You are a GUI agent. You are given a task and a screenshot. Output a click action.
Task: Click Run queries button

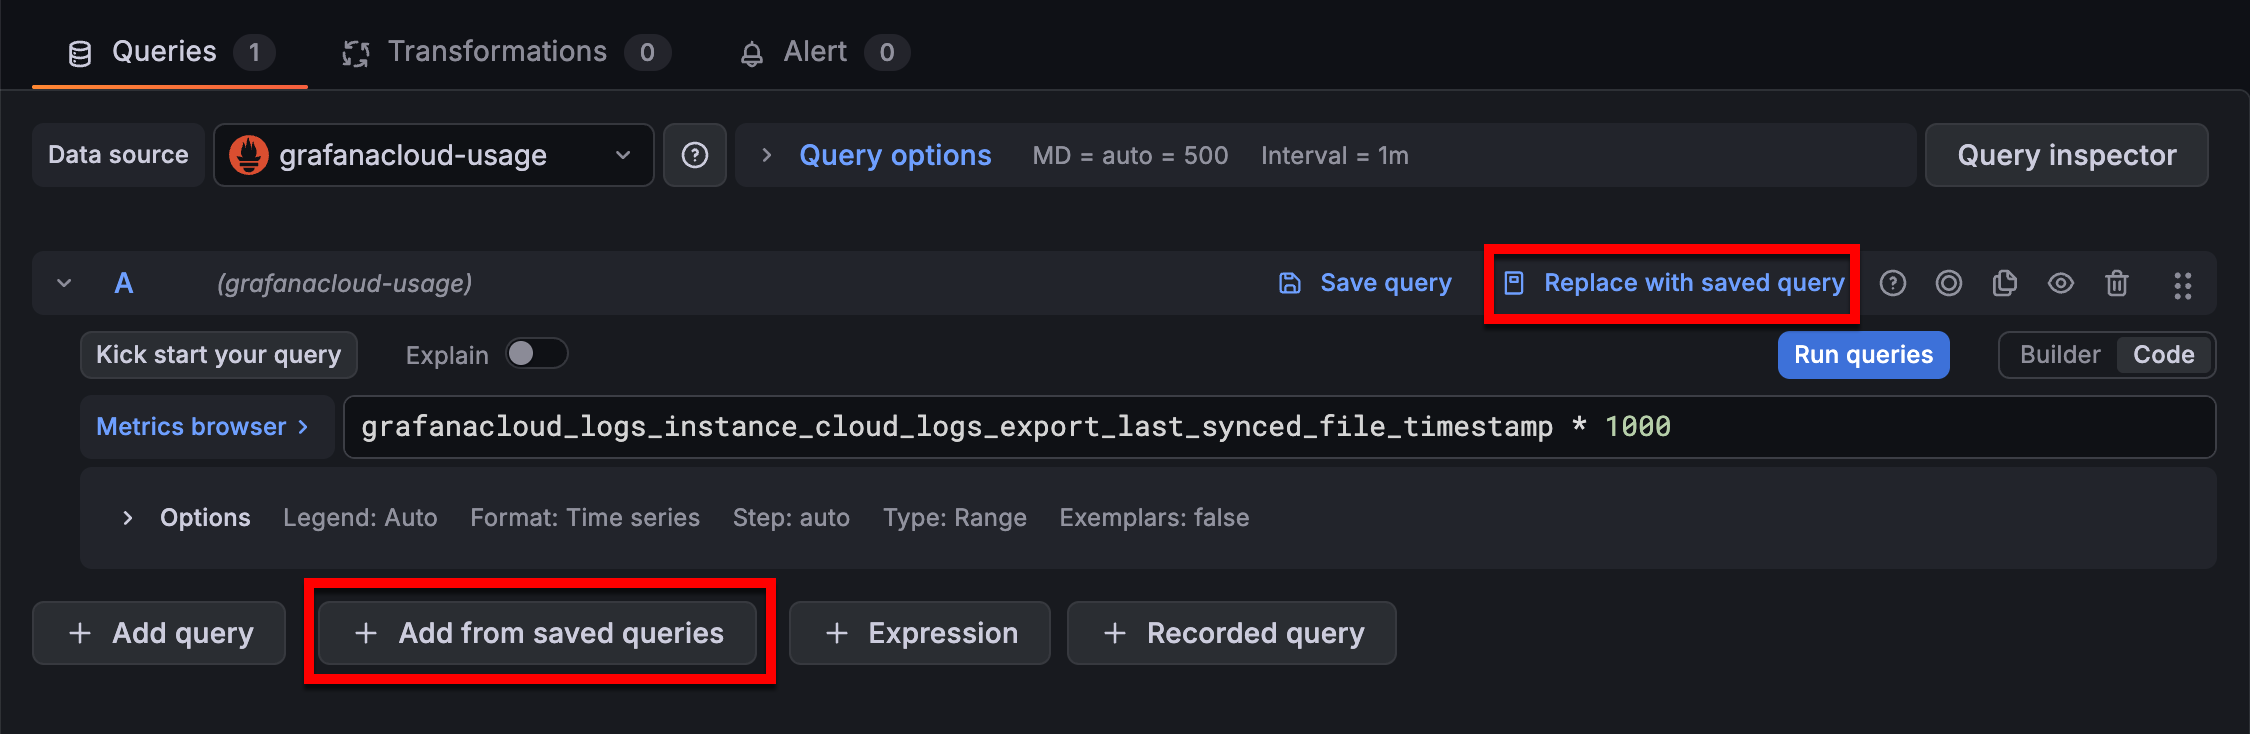[1862, 355]
